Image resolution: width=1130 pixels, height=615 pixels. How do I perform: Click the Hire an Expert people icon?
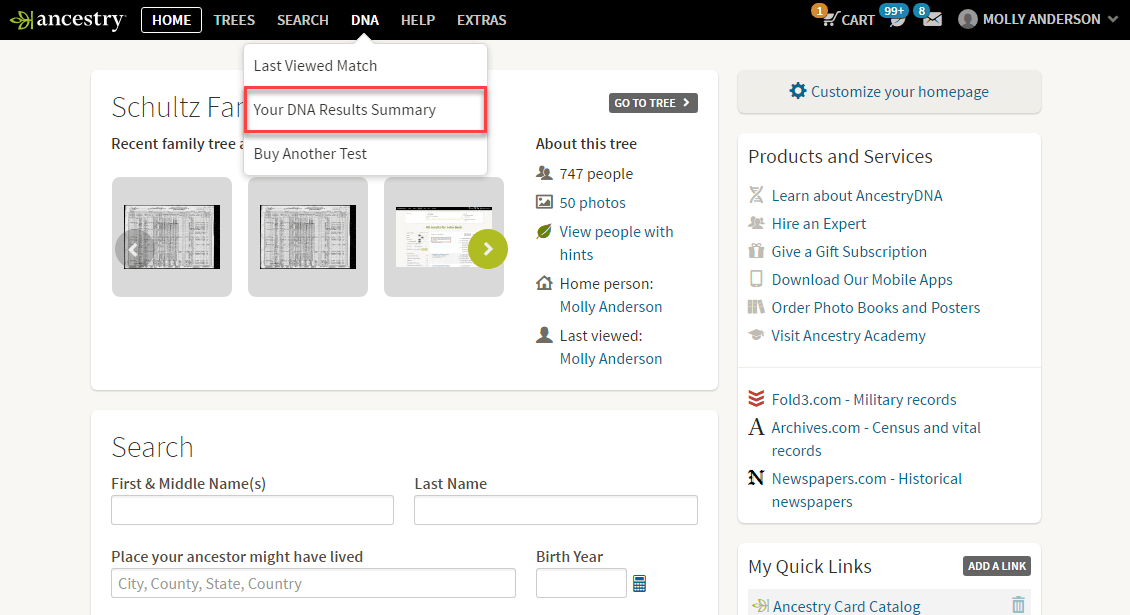756,223
